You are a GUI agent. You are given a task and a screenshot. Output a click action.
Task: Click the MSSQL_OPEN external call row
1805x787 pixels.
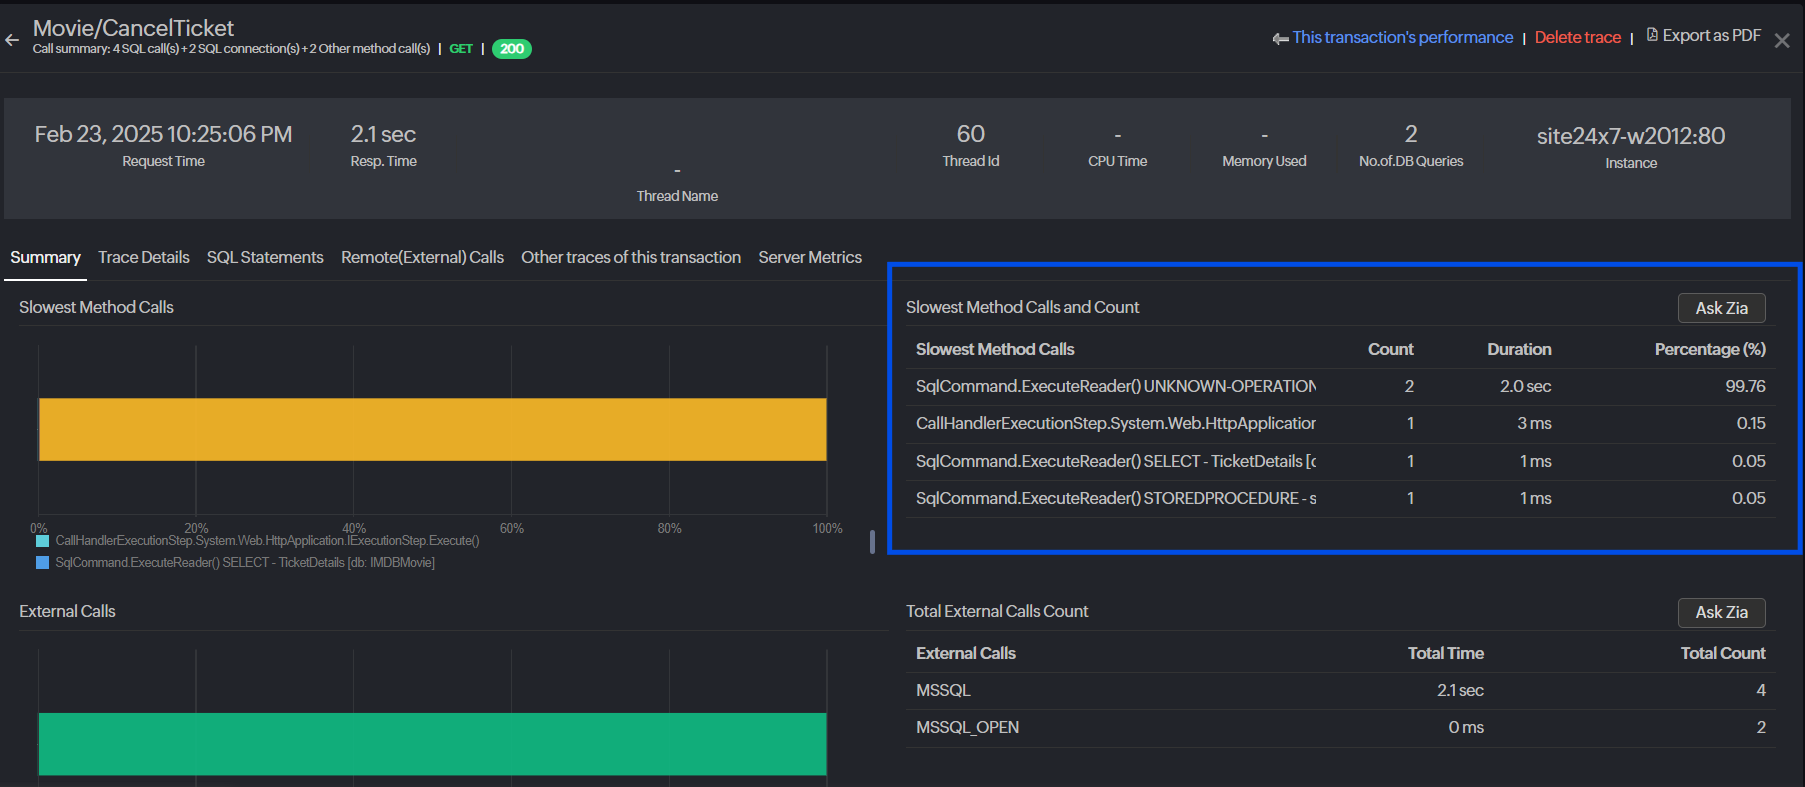[x=1340, y=728]
